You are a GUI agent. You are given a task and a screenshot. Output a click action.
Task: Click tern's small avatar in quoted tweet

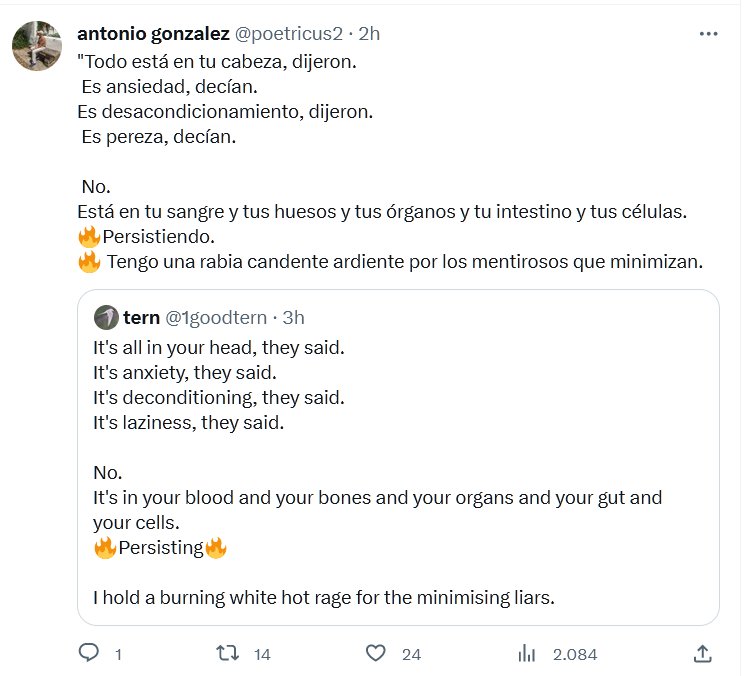tap(106, 318)
